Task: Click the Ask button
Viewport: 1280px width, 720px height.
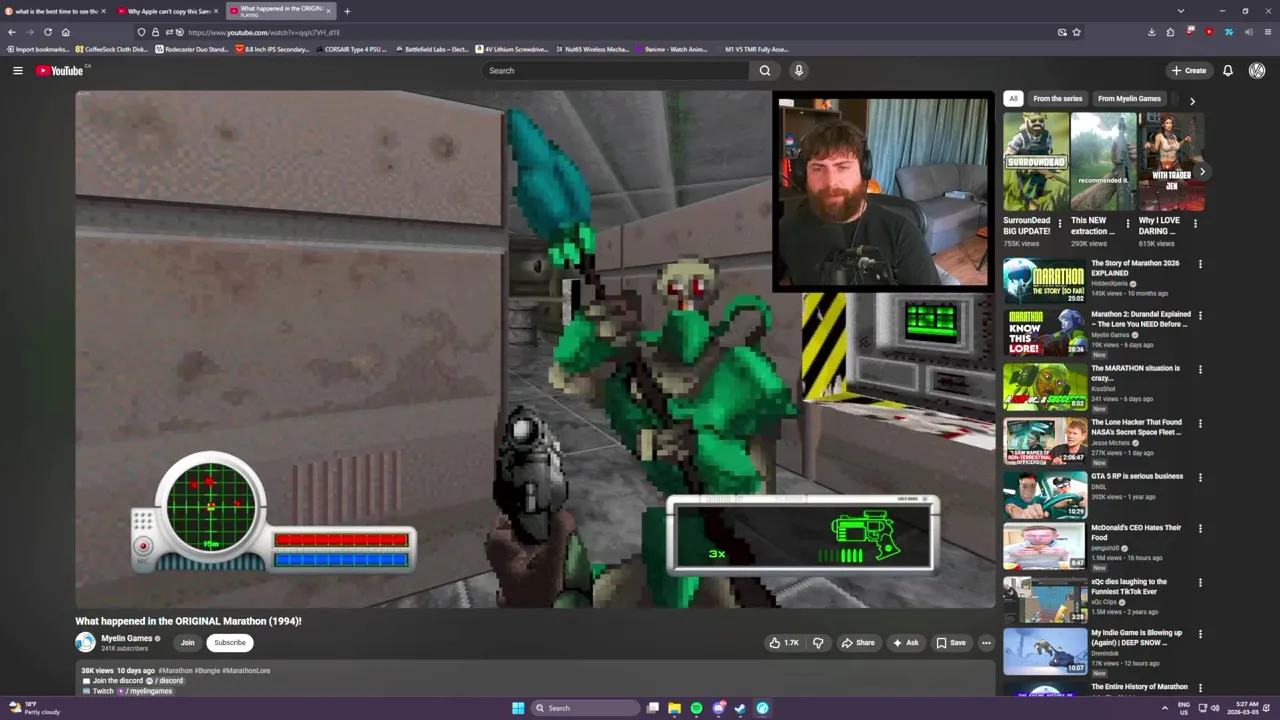Action: point(906,643)
